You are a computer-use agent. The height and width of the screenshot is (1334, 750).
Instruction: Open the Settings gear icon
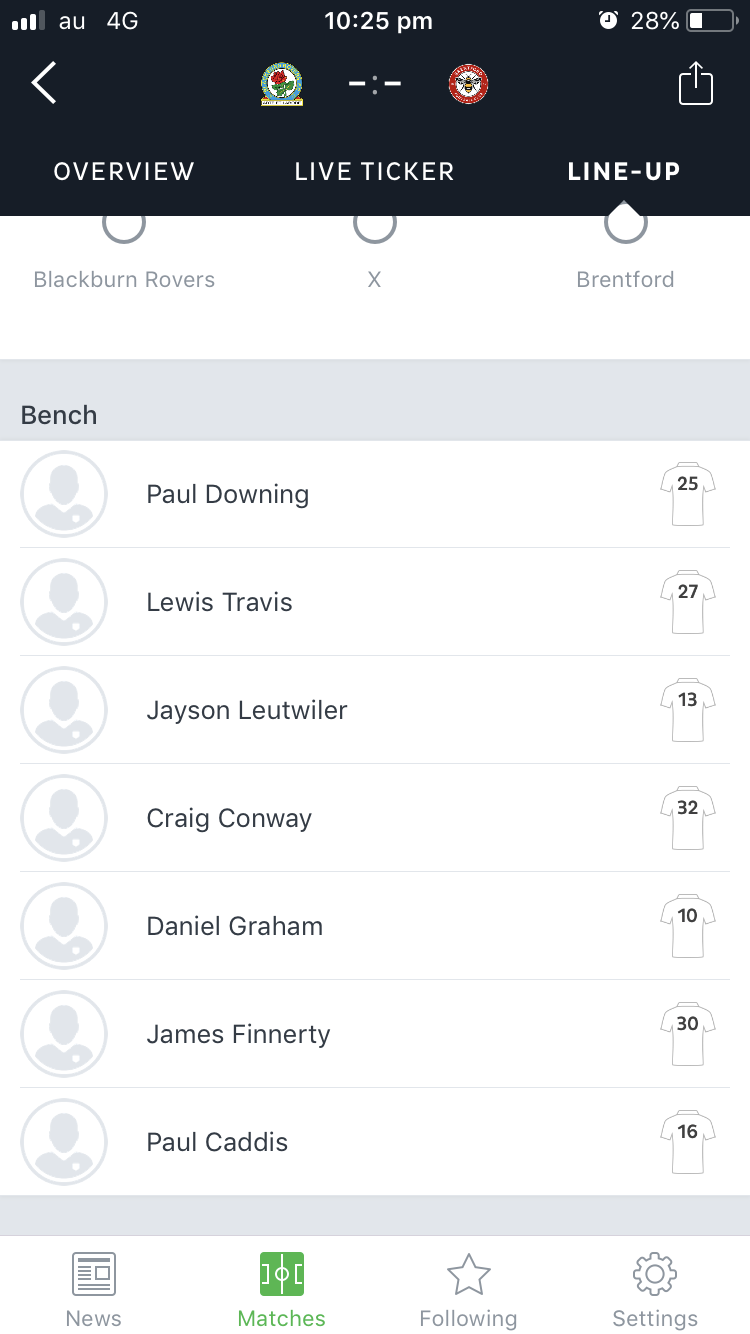pyautogui.click(x=655, y=1275)
